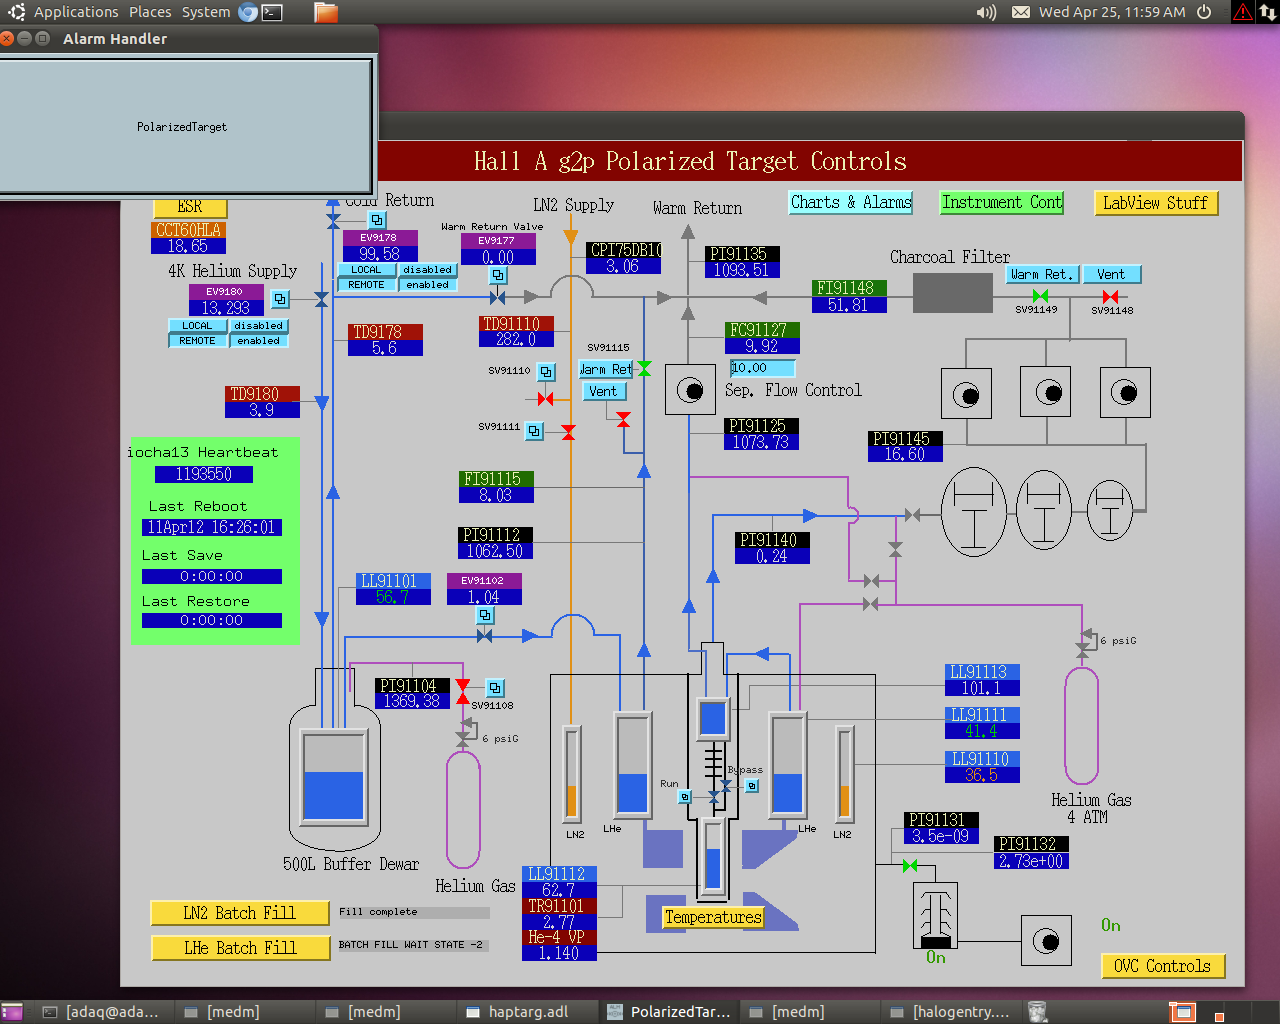Open terminal launcher in top panel
Viewport: 1280px width, 1024px height.
click(x=272, y=12)
